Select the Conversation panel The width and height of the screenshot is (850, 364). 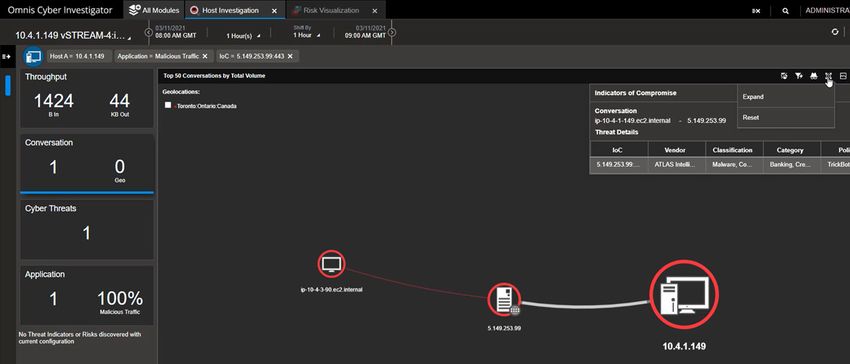87,163
